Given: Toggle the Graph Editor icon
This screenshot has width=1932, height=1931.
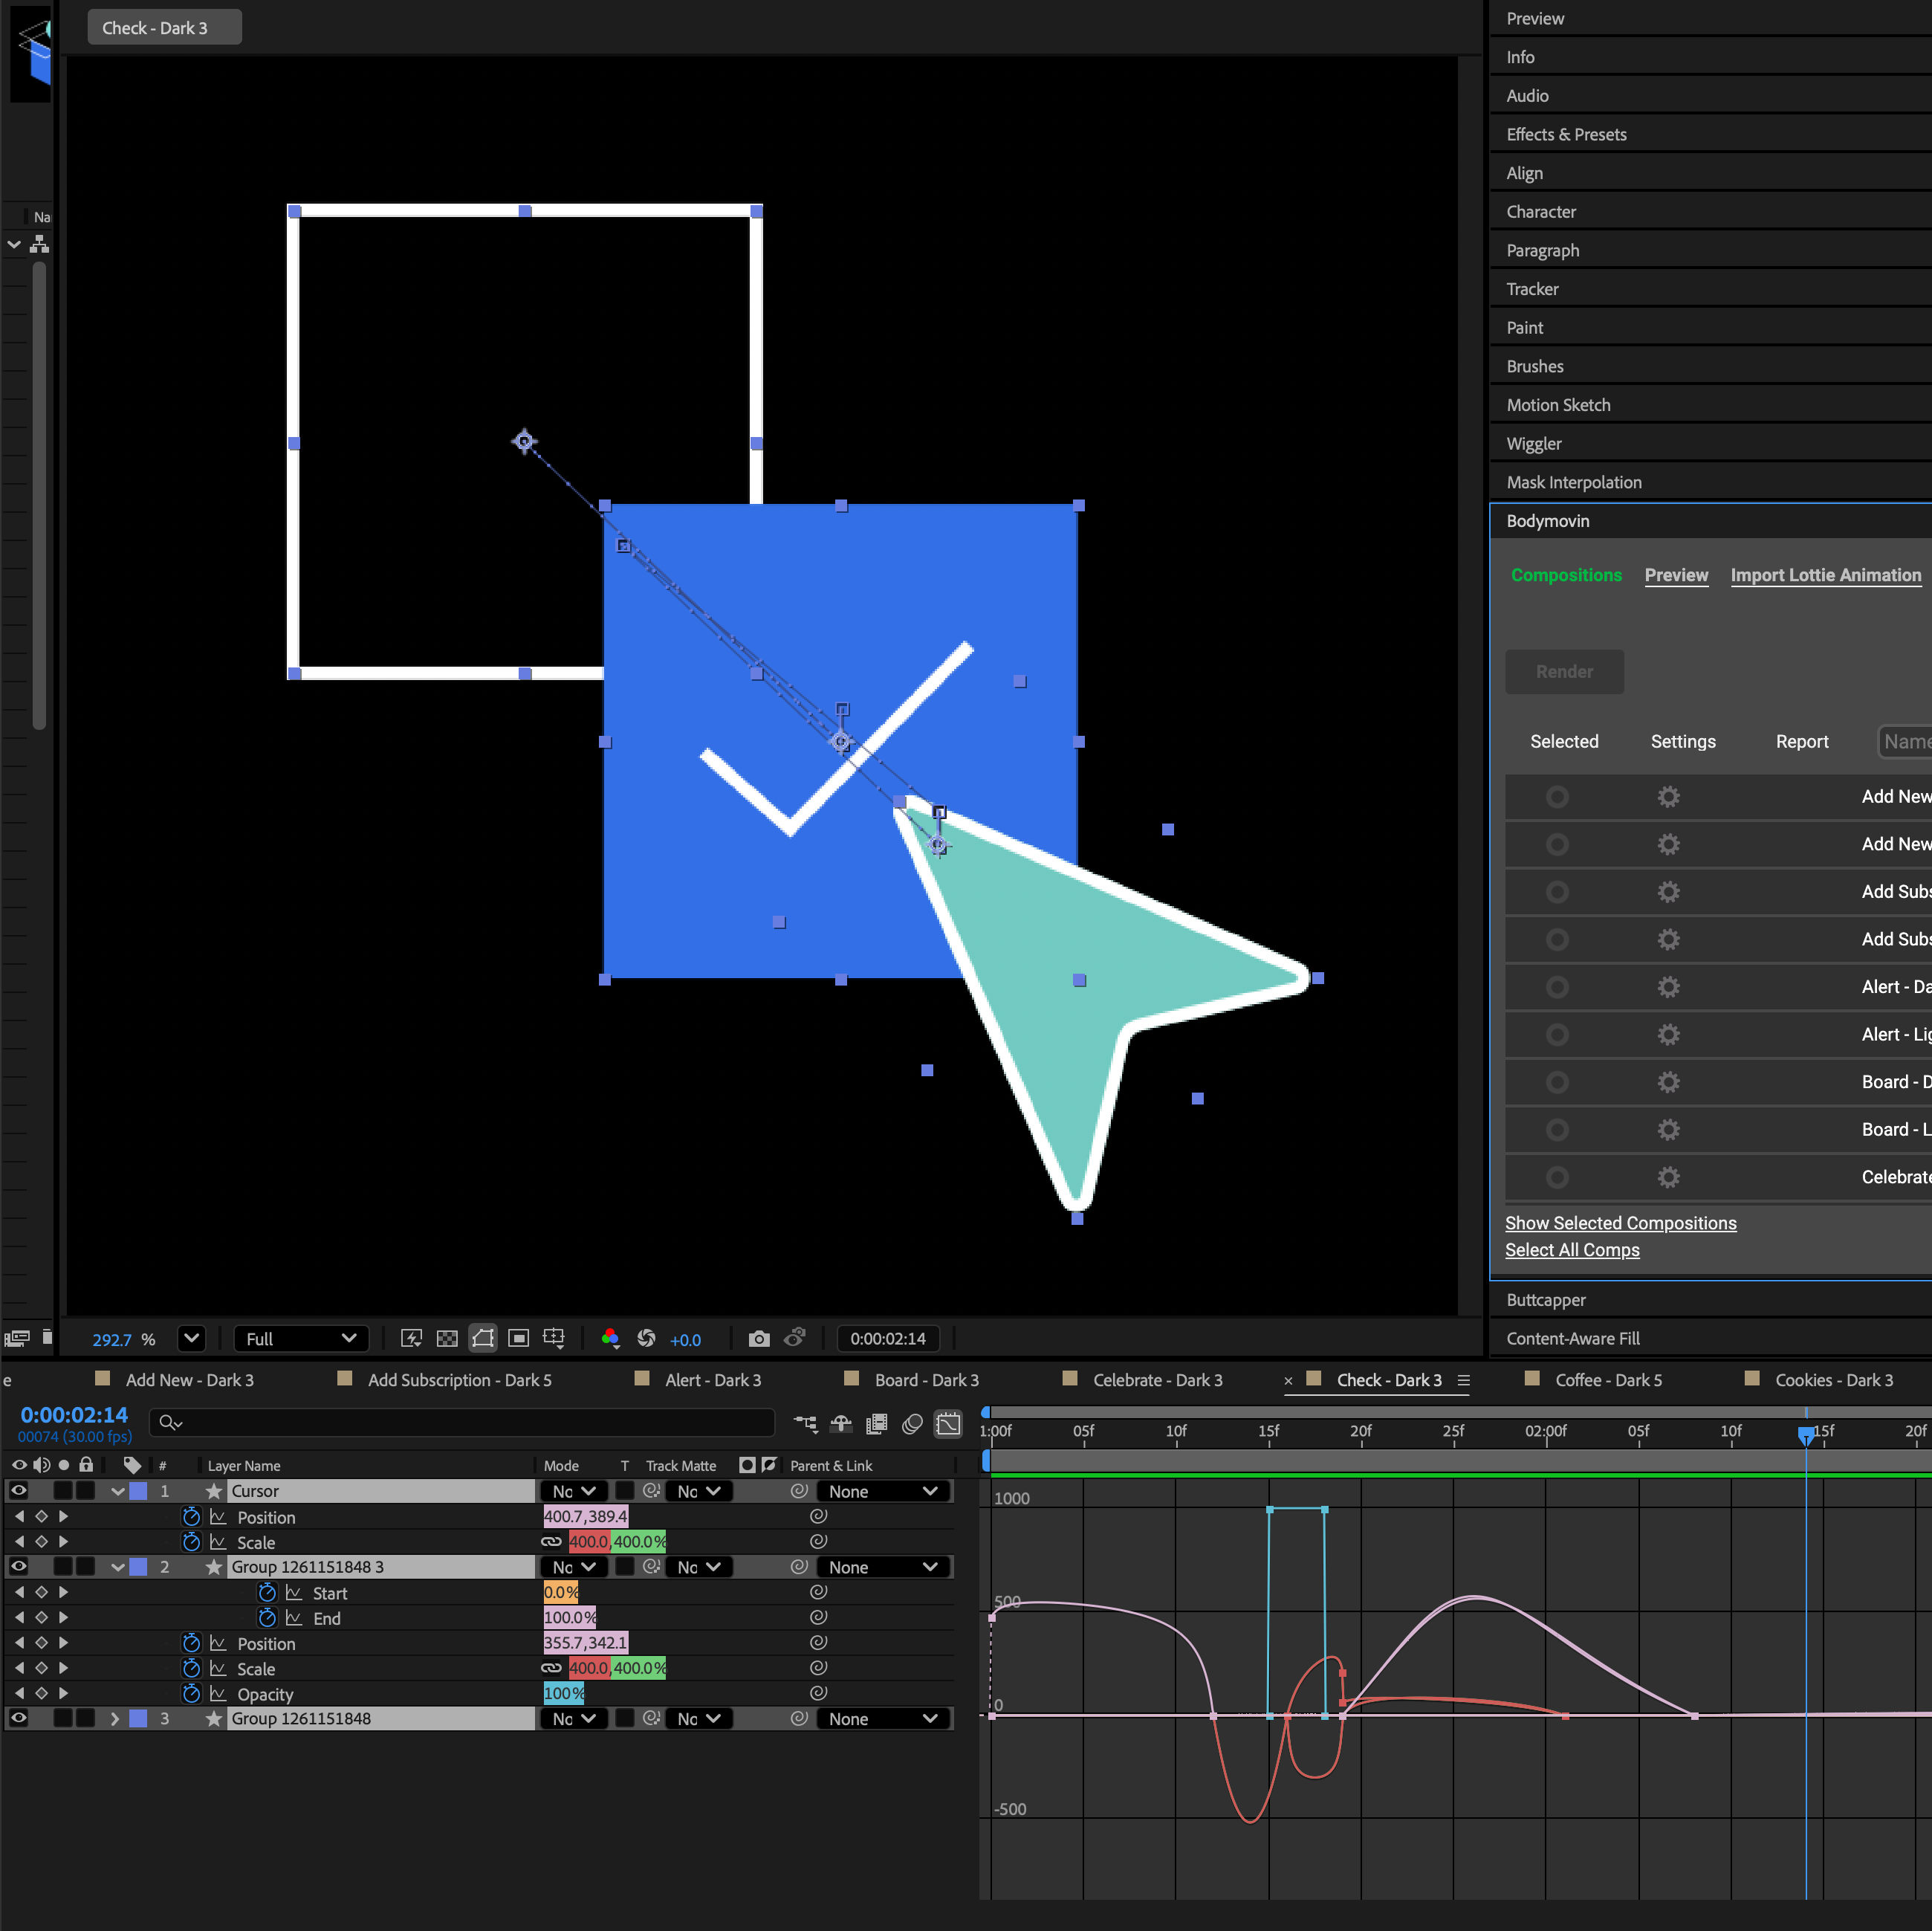Looking at the screenshot, I should click(x=948, y=1423).
